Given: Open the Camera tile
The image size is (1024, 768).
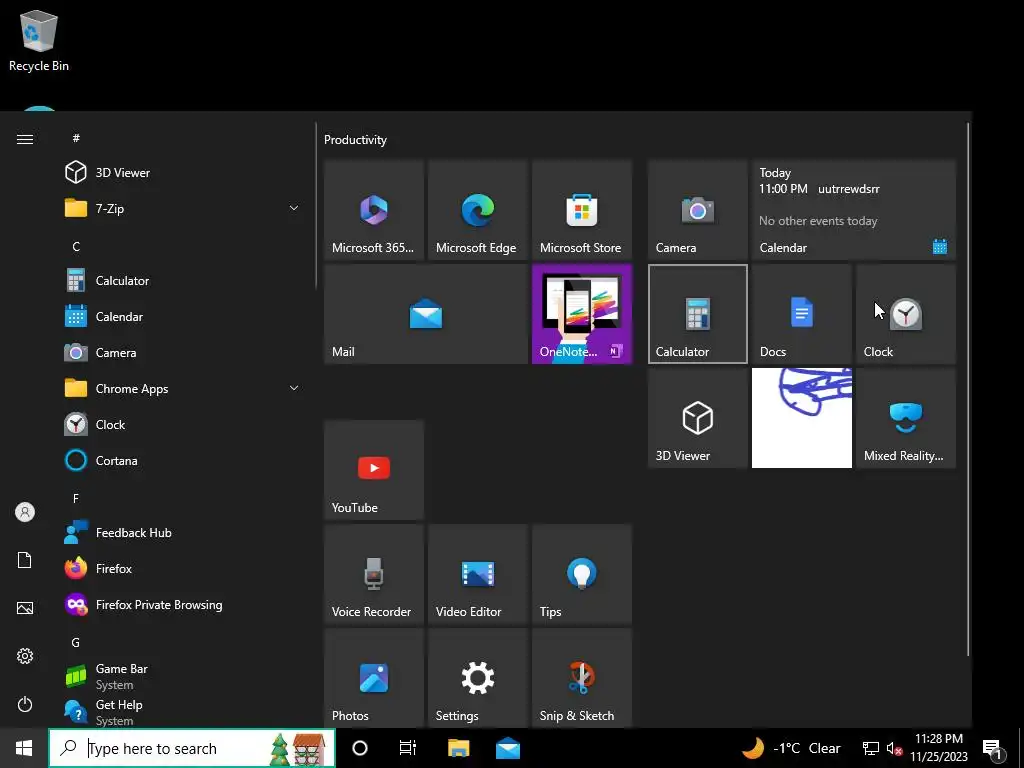Looking at the screenshot, I should point(697,210).
